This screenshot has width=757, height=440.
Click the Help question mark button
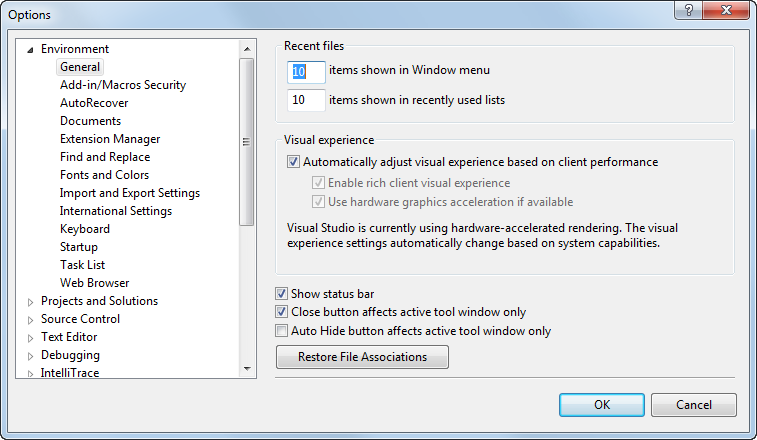pos(688,11)
